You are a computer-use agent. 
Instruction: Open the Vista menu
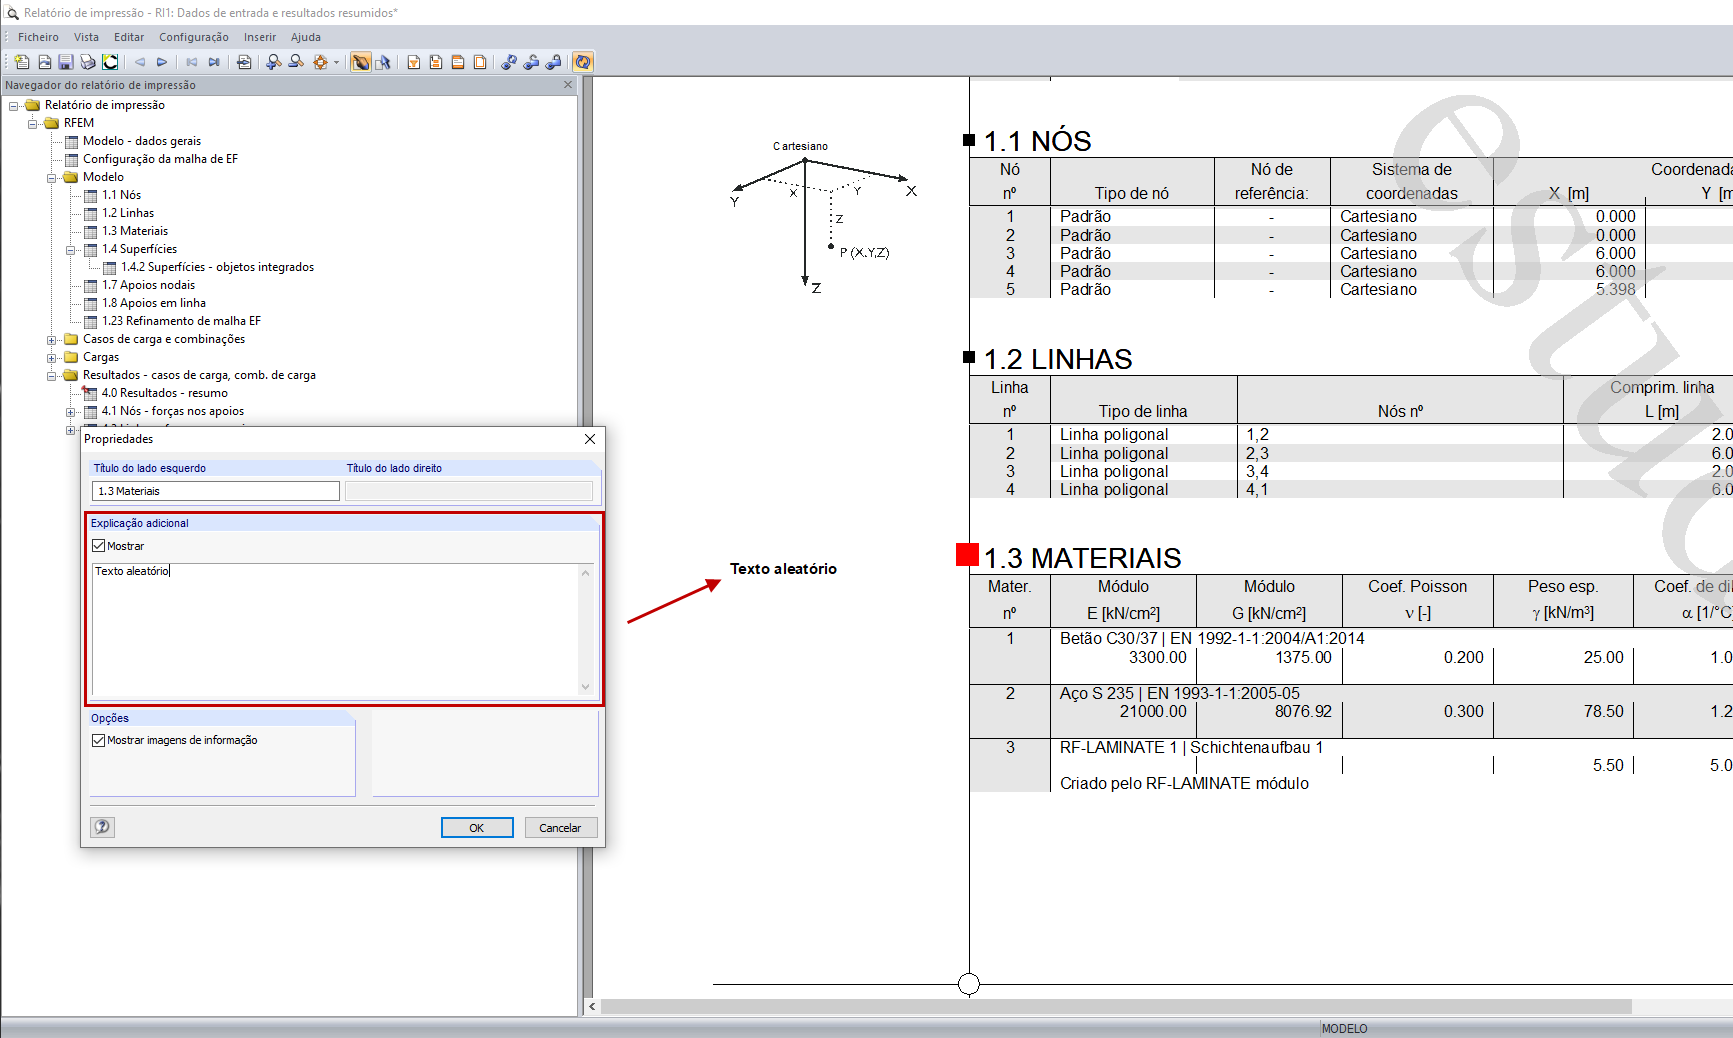pyautogui.click(x=86, y=37)
